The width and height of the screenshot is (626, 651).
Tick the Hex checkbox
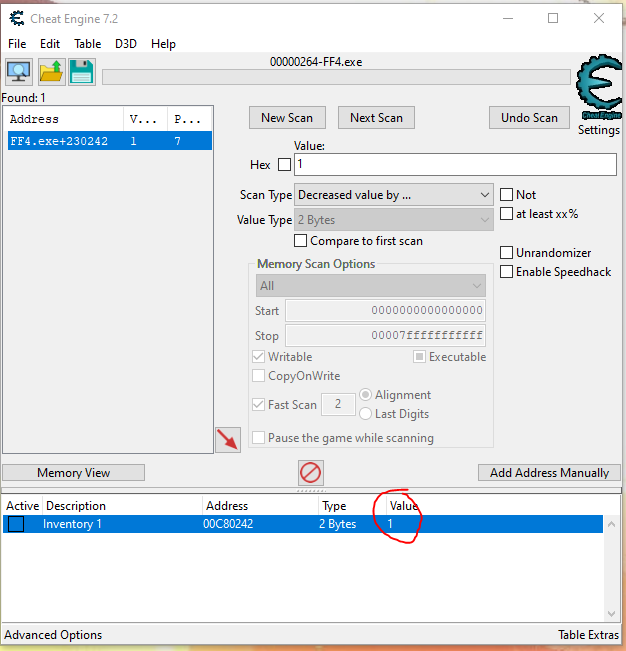pos(284,164)
